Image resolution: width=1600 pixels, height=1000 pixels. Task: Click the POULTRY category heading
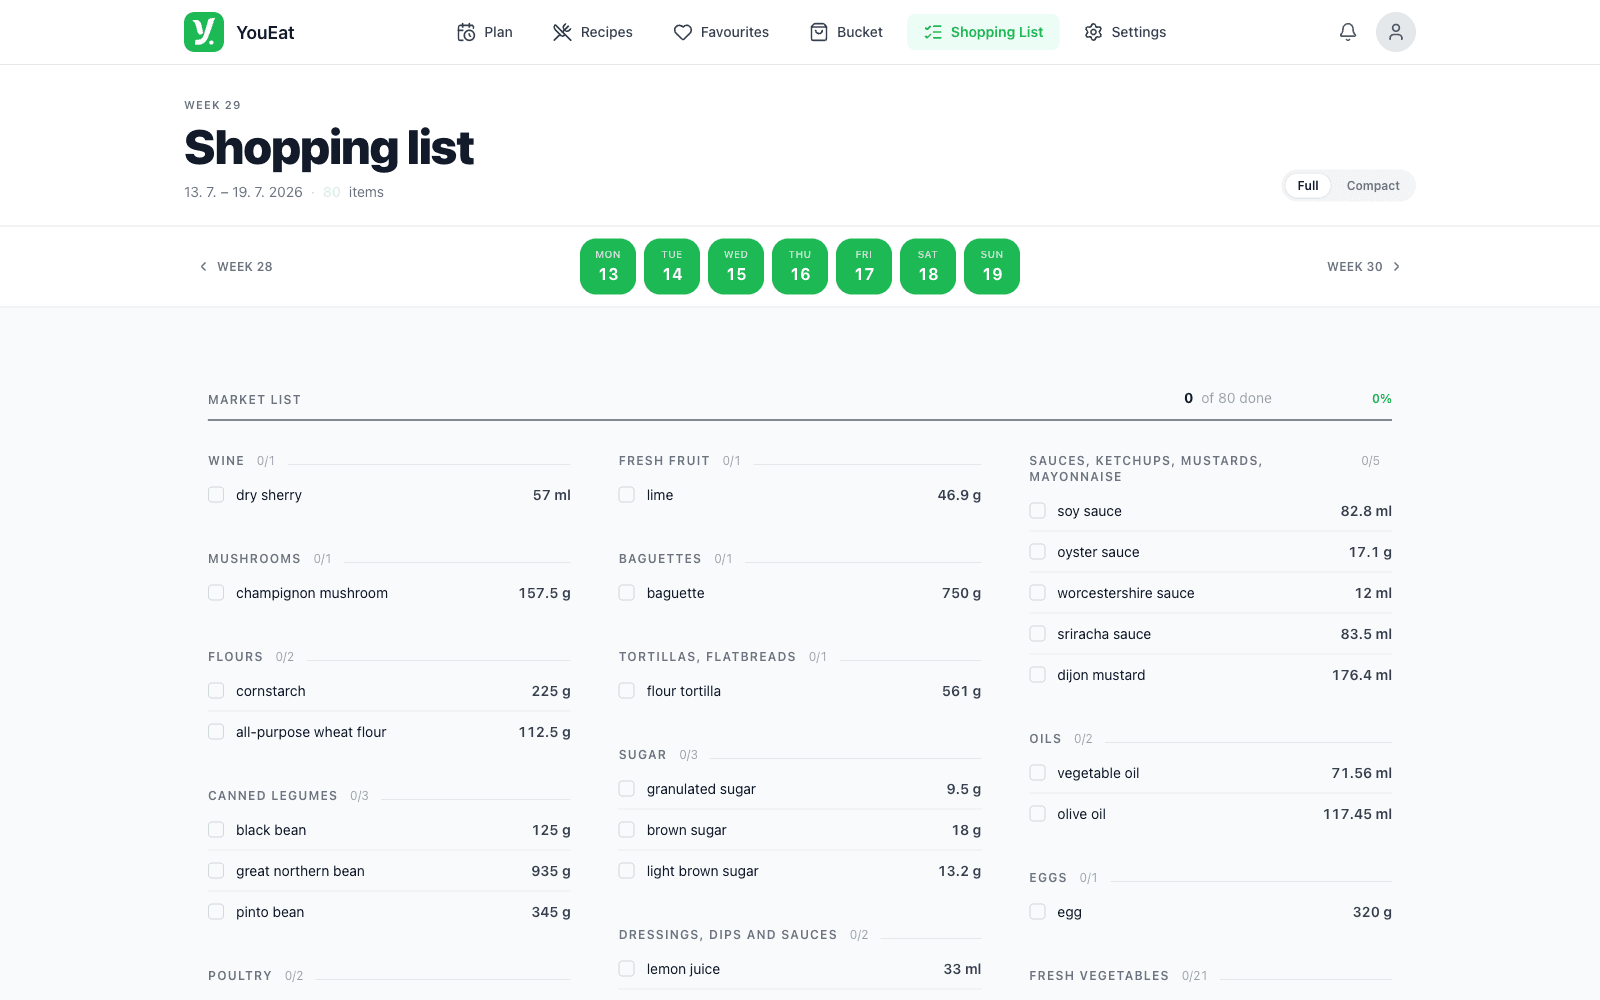(240, 976)
